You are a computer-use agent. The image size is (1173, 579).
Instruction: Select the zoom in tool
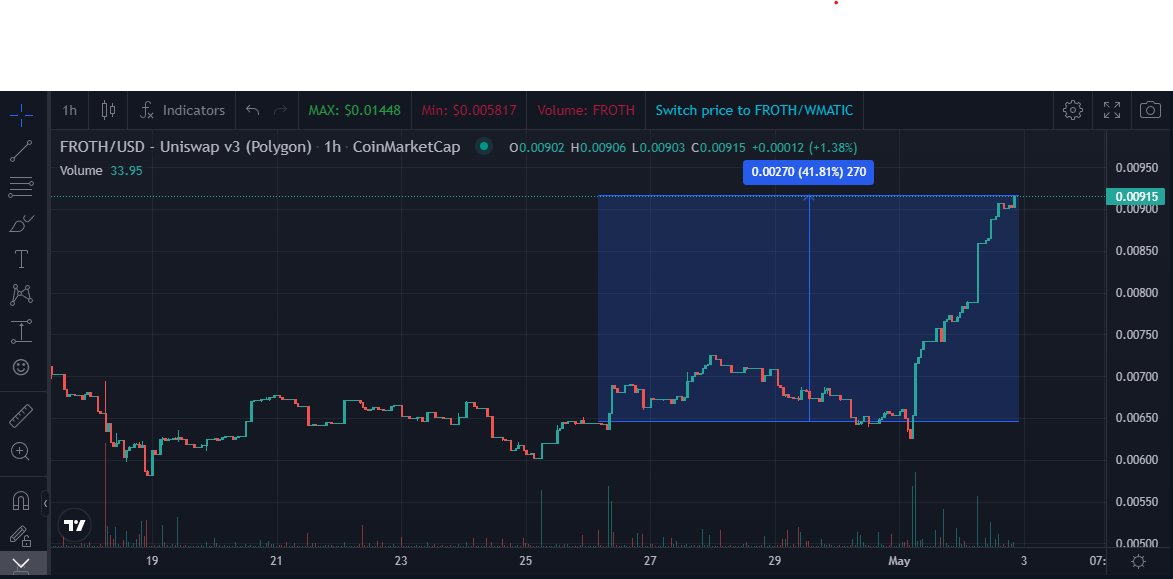click(x=21, y=451)
